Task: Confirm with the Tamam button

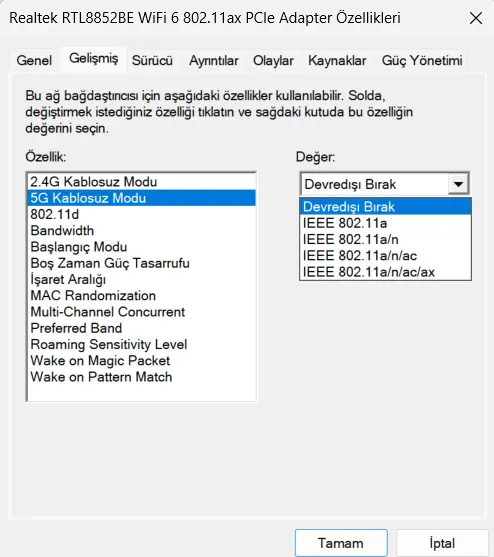Action: tap(341, 543)
